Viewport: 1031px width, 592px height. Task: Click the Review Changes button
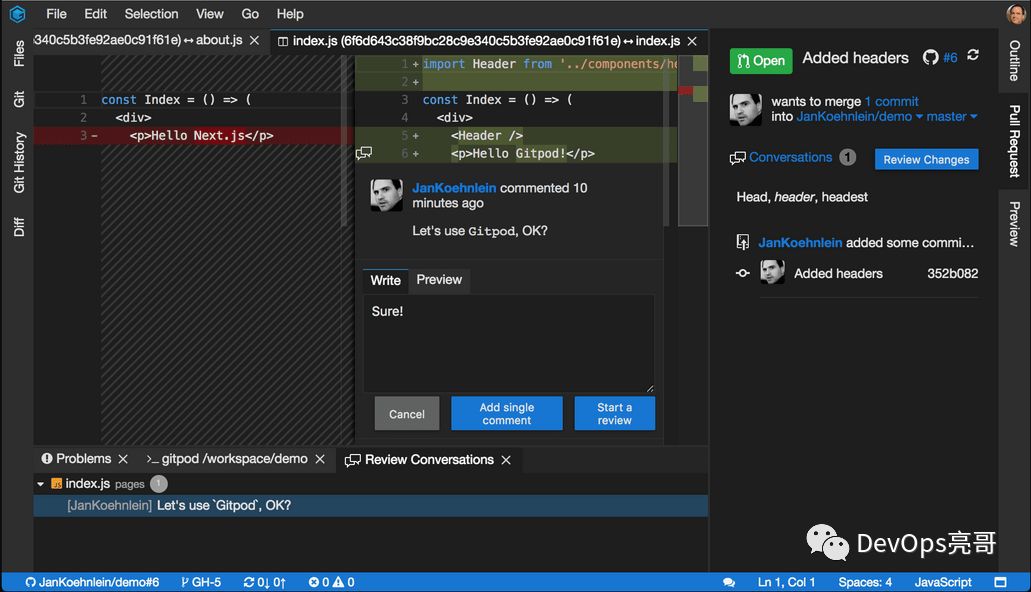pyautogui.click(x=926, y=159)
